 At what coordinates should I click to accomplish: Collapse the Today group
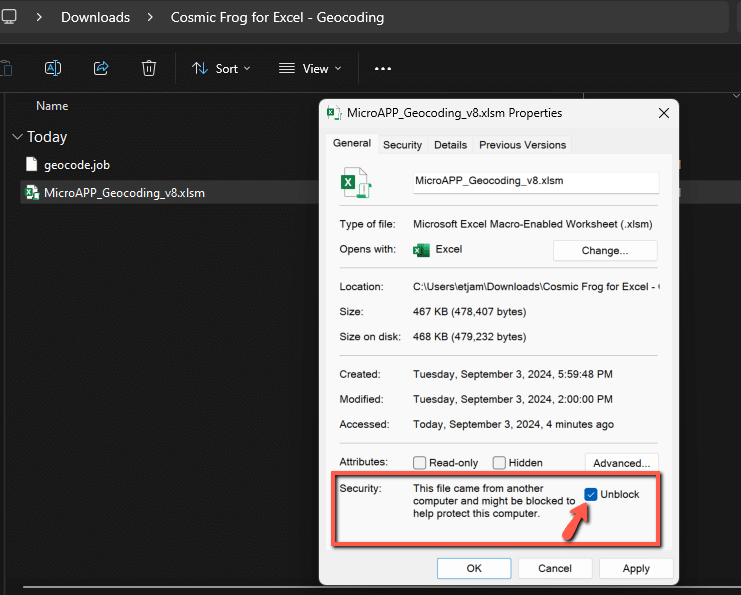[17, 137]
